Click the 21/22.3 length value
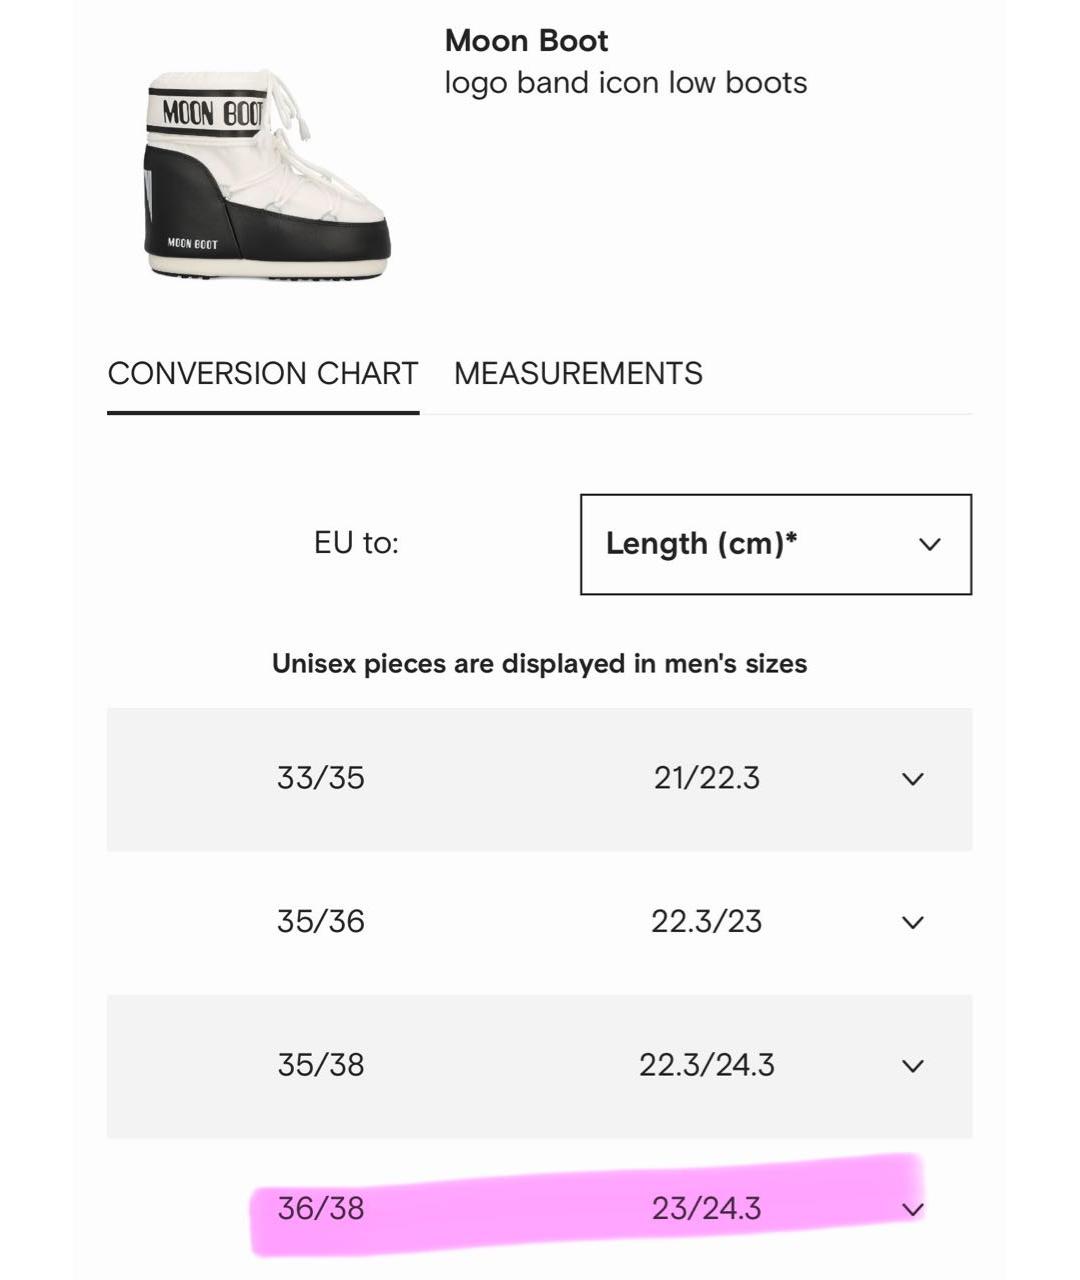Screen dimensions: 1080x1280 click(x=706, y=778)
